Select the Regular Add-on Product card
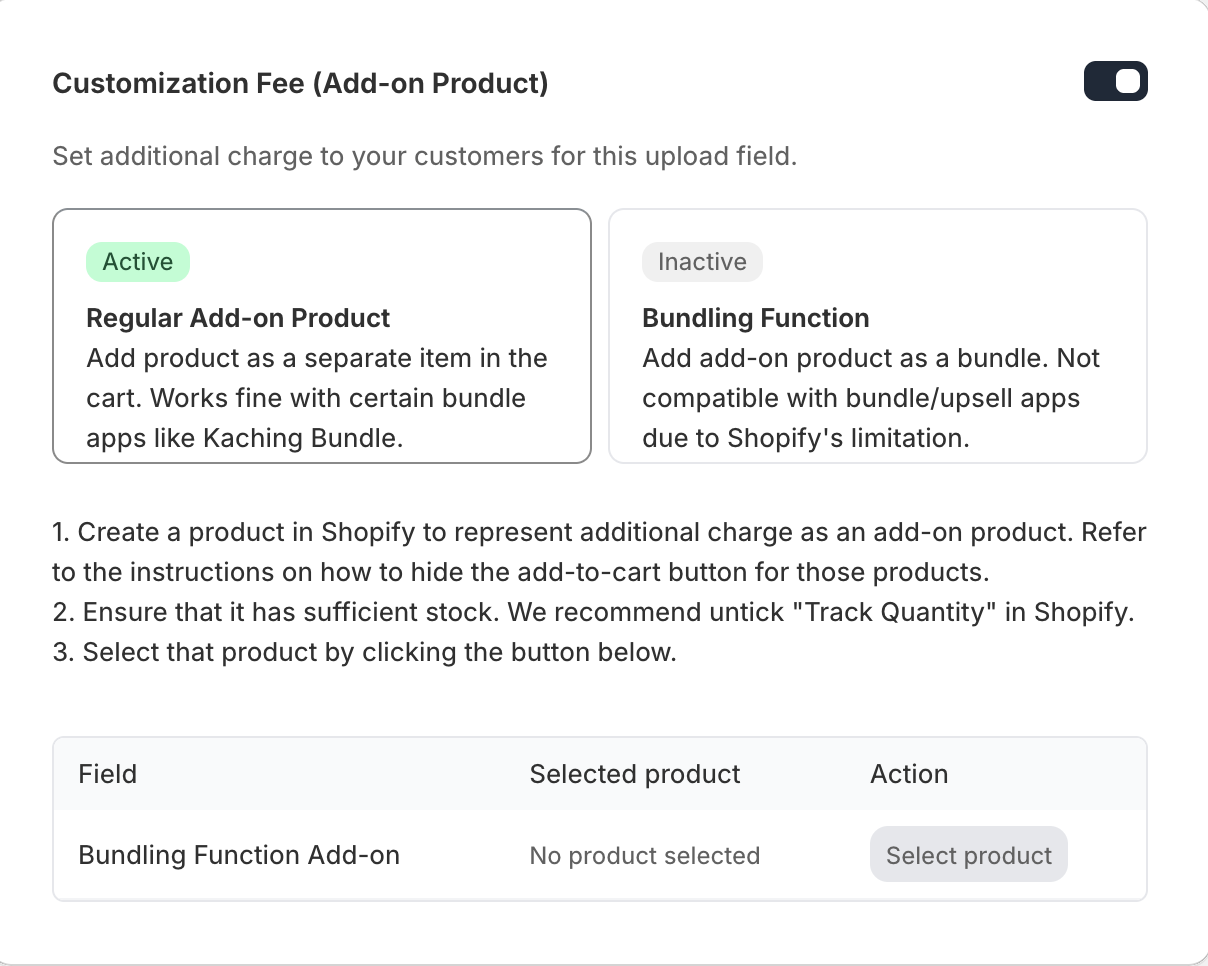 point(321,336)
